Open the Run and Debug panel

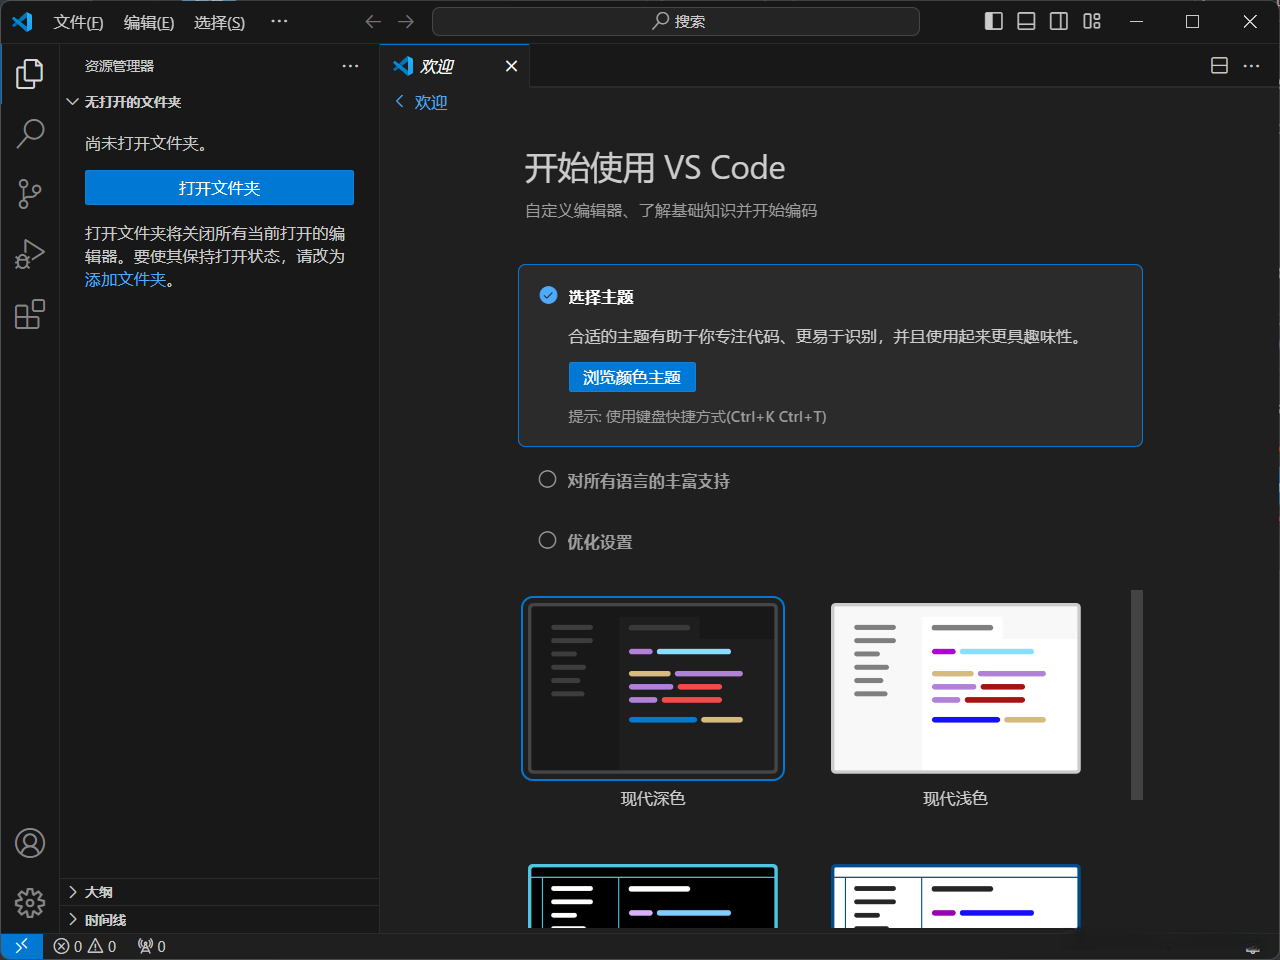pyautogui.click(x=30, y=254)
